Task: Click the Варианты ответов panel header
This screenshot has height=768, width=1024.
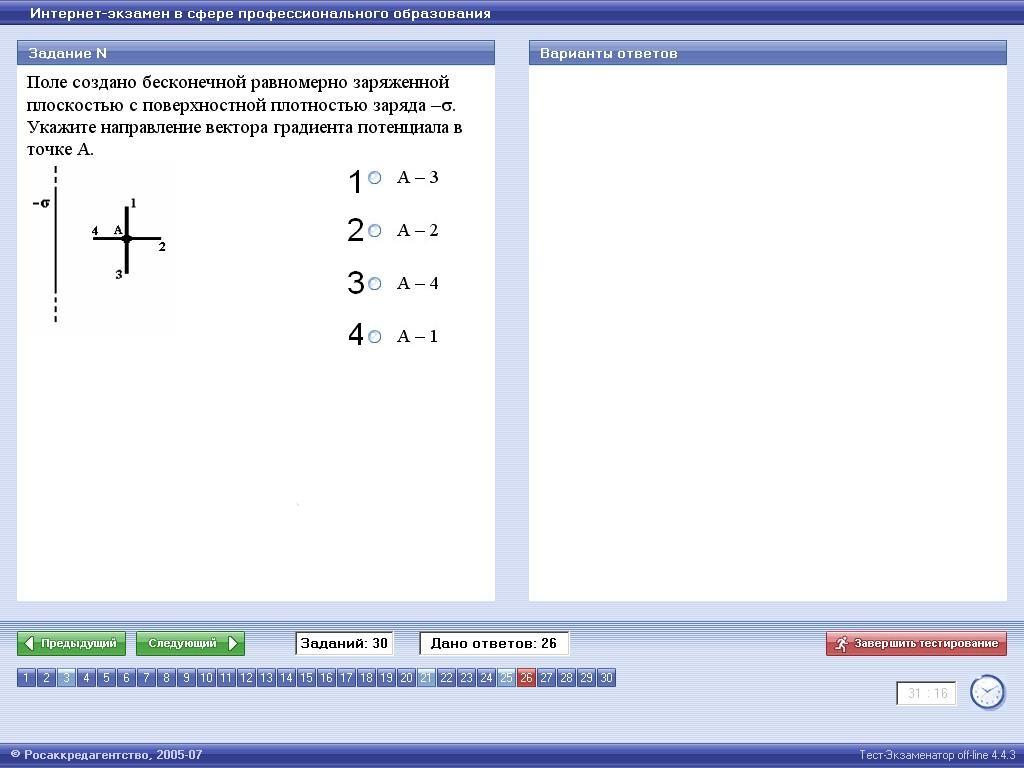Action: click(767, 53)
